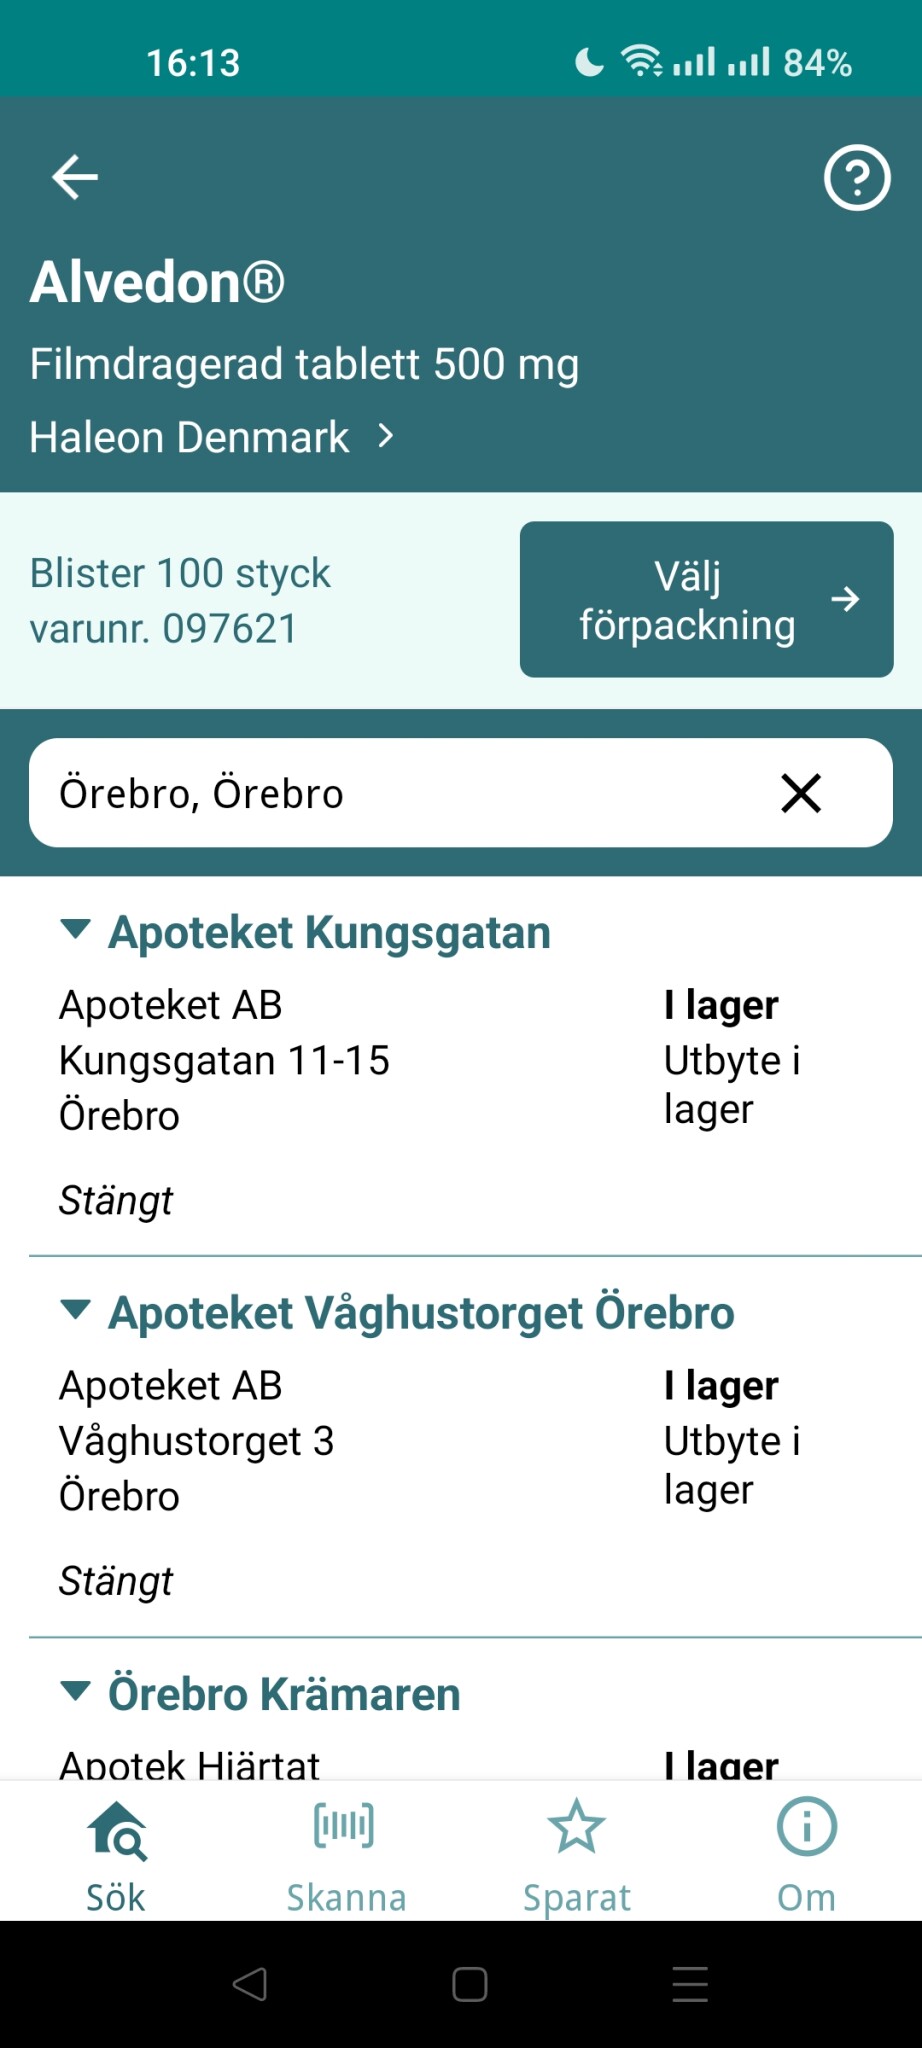Open the help question mark icon

pos(856,178)
